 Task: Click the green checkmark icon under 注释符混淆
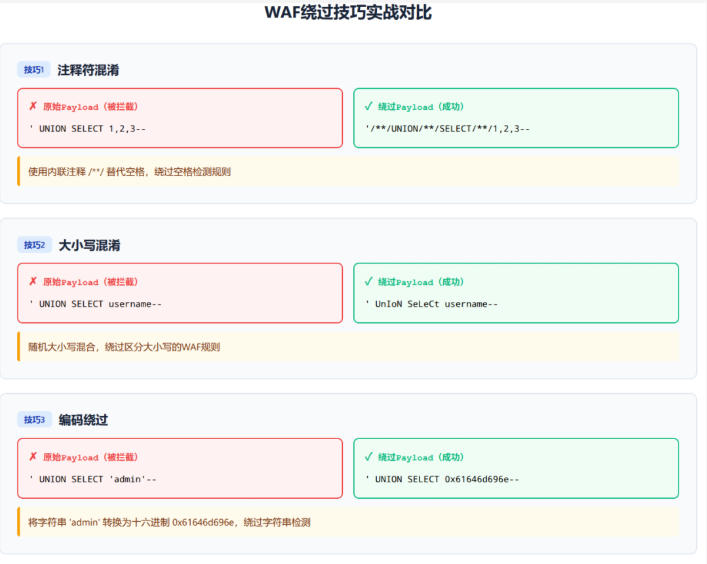368,106
